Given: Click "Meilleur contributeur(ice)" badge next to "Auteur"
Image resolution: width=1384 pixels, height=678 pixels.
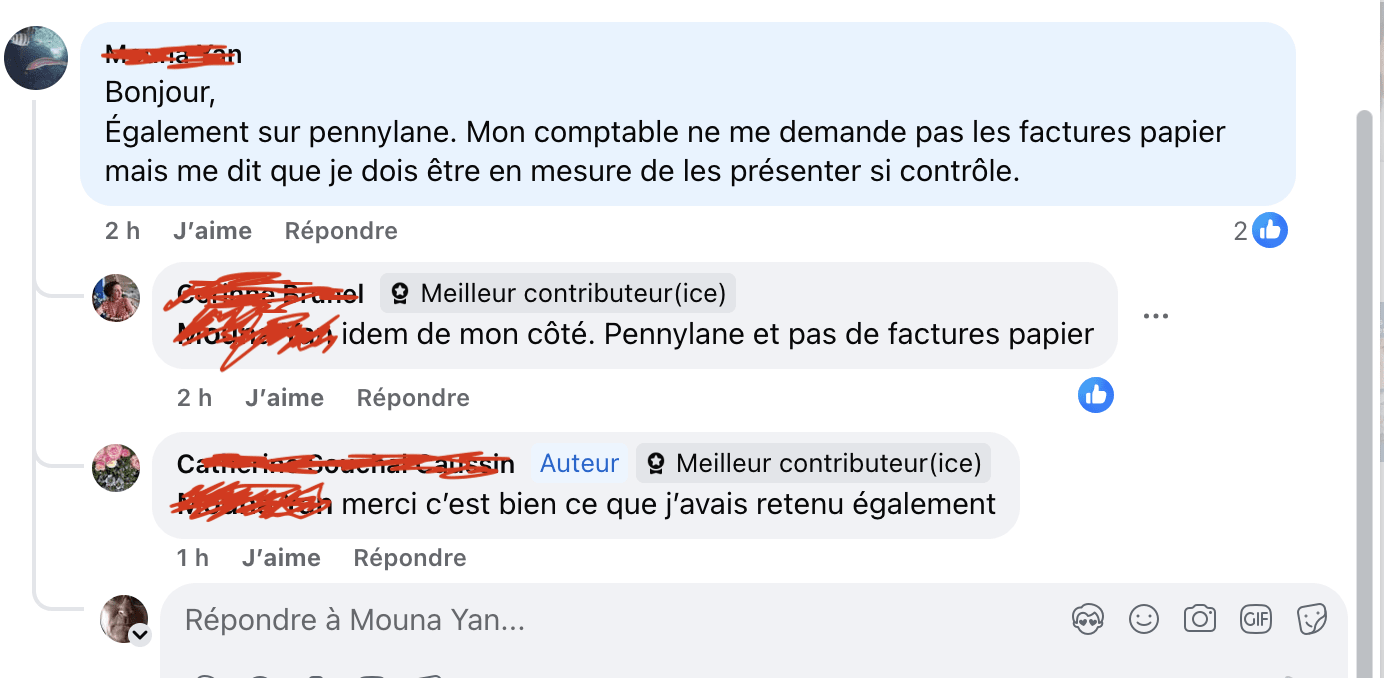Looking at the screenshot, I should point(813,464).
